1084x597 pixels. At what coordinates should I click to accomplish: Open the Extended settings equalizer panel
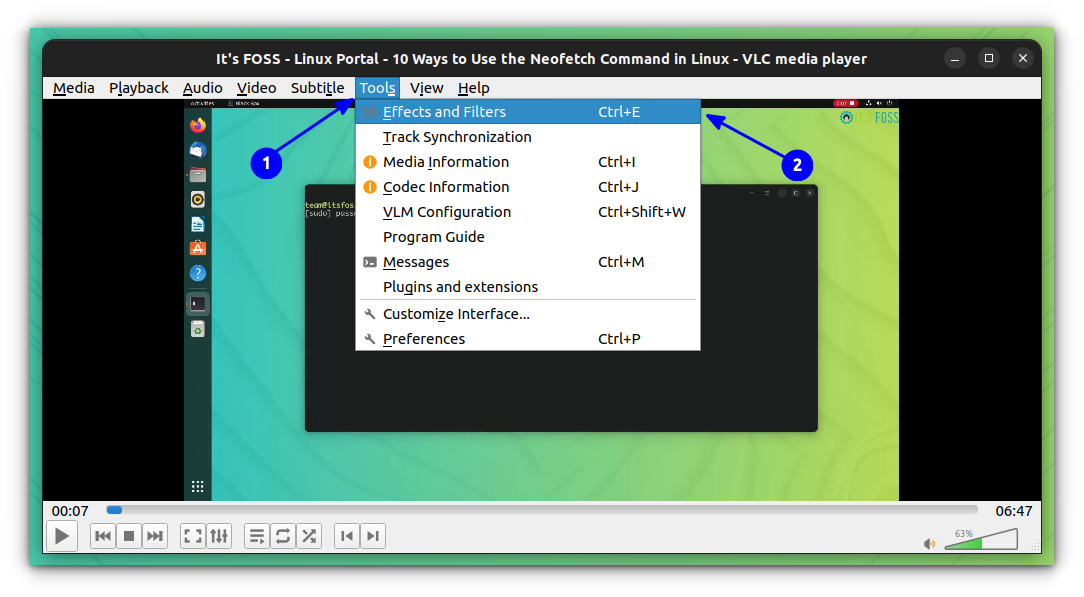[x=219, y=535]
